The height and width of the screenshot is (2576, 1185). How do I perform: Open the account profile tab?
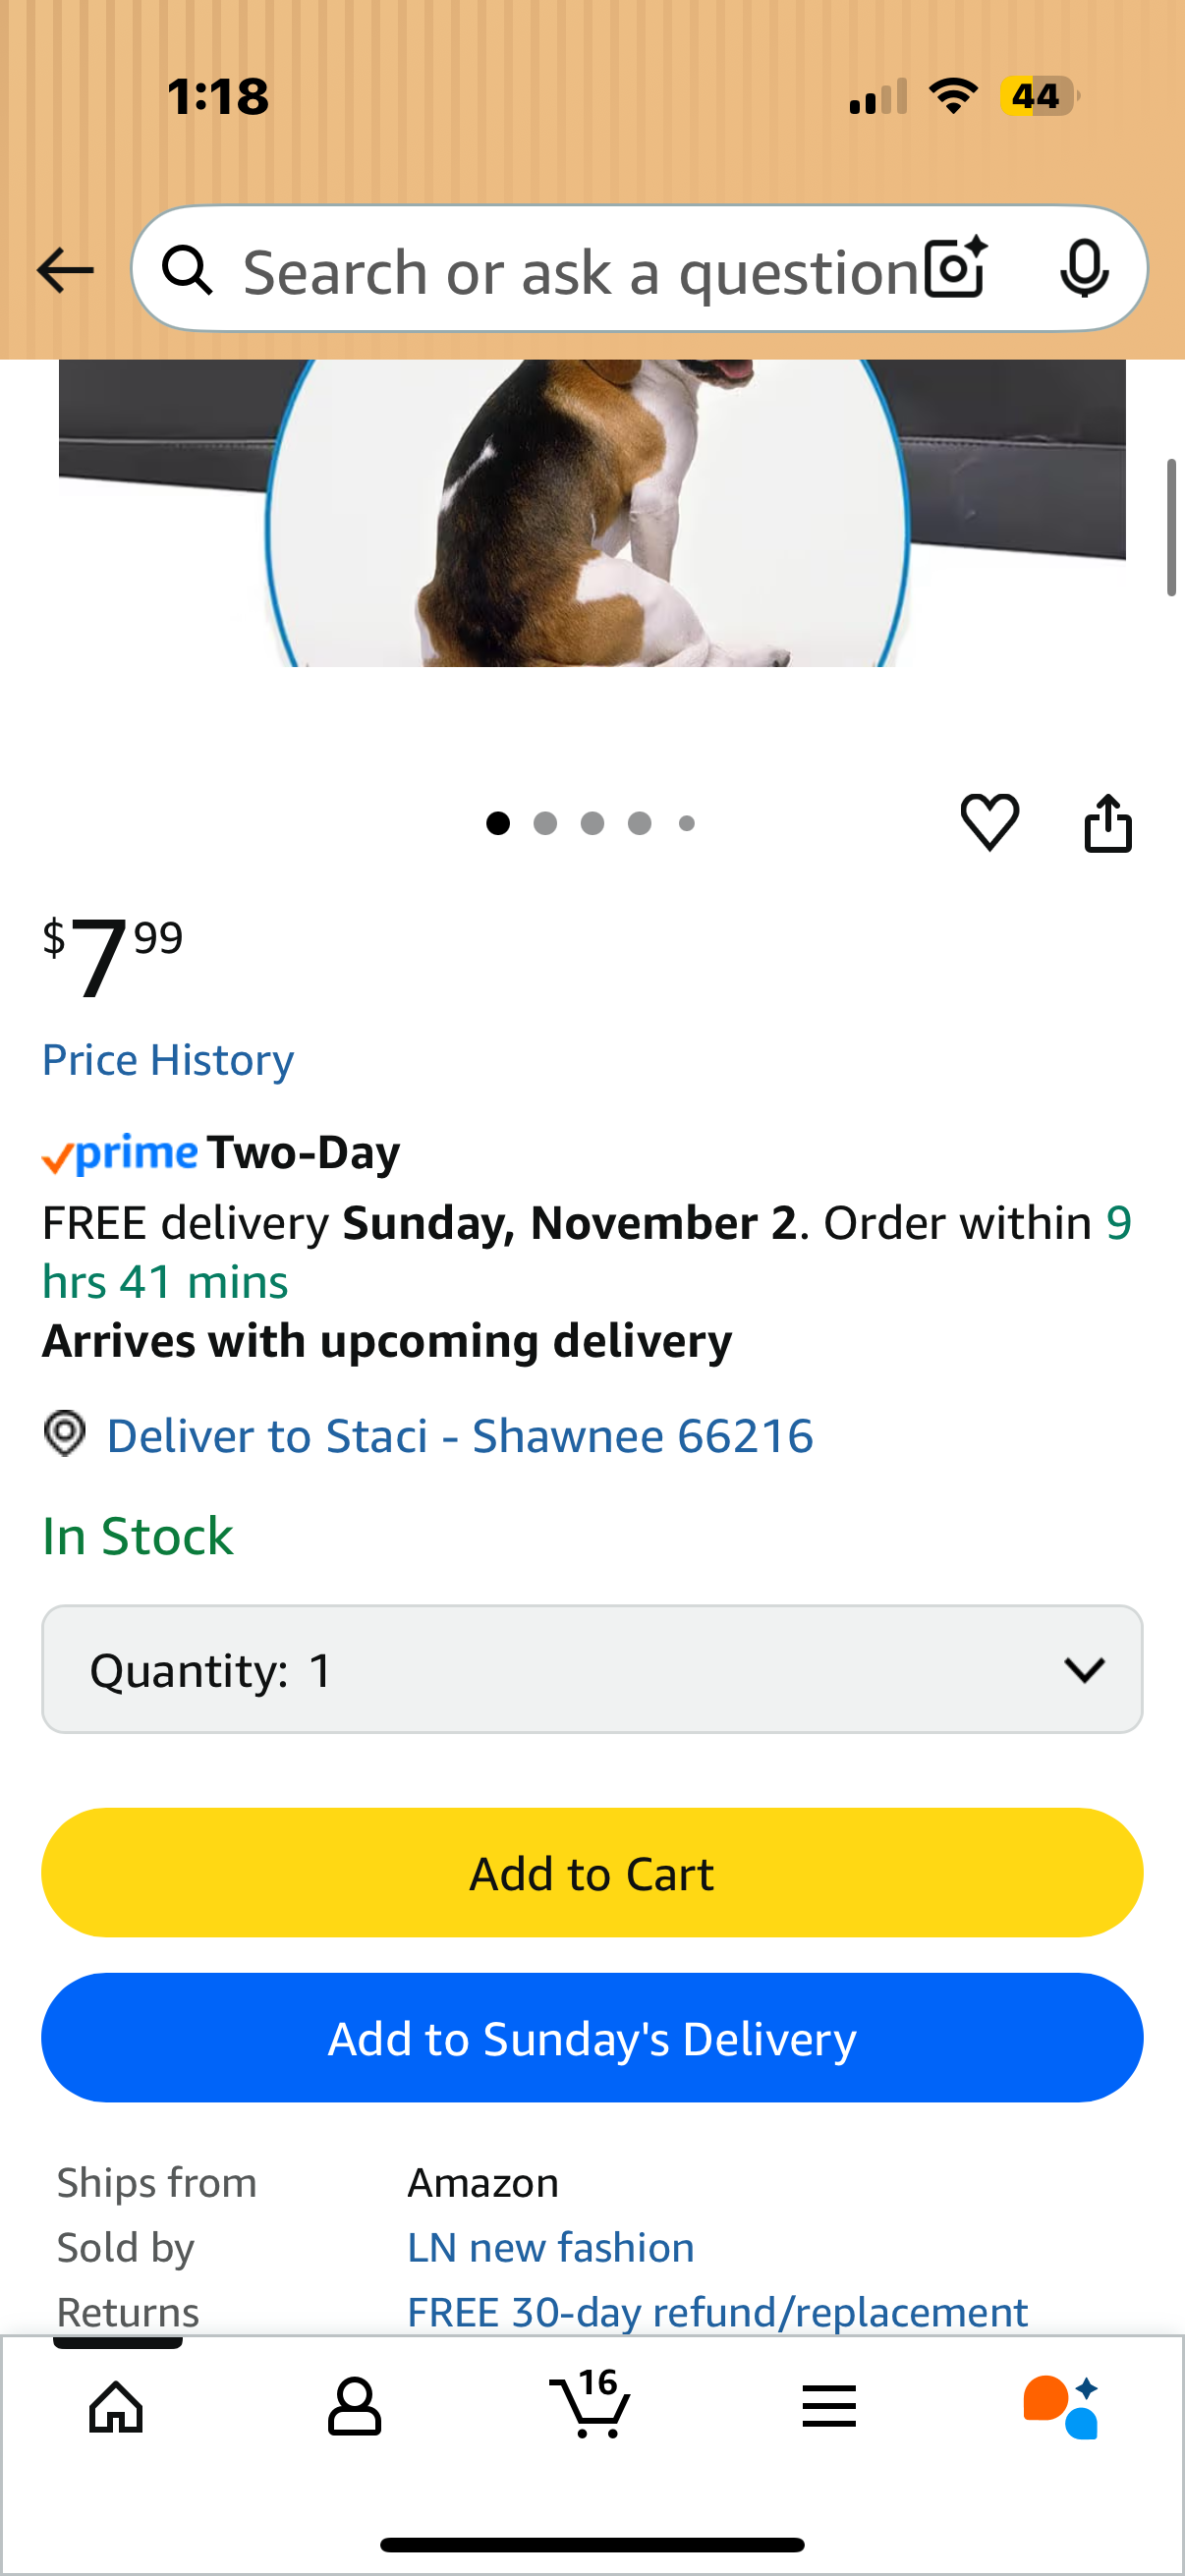354,2407
